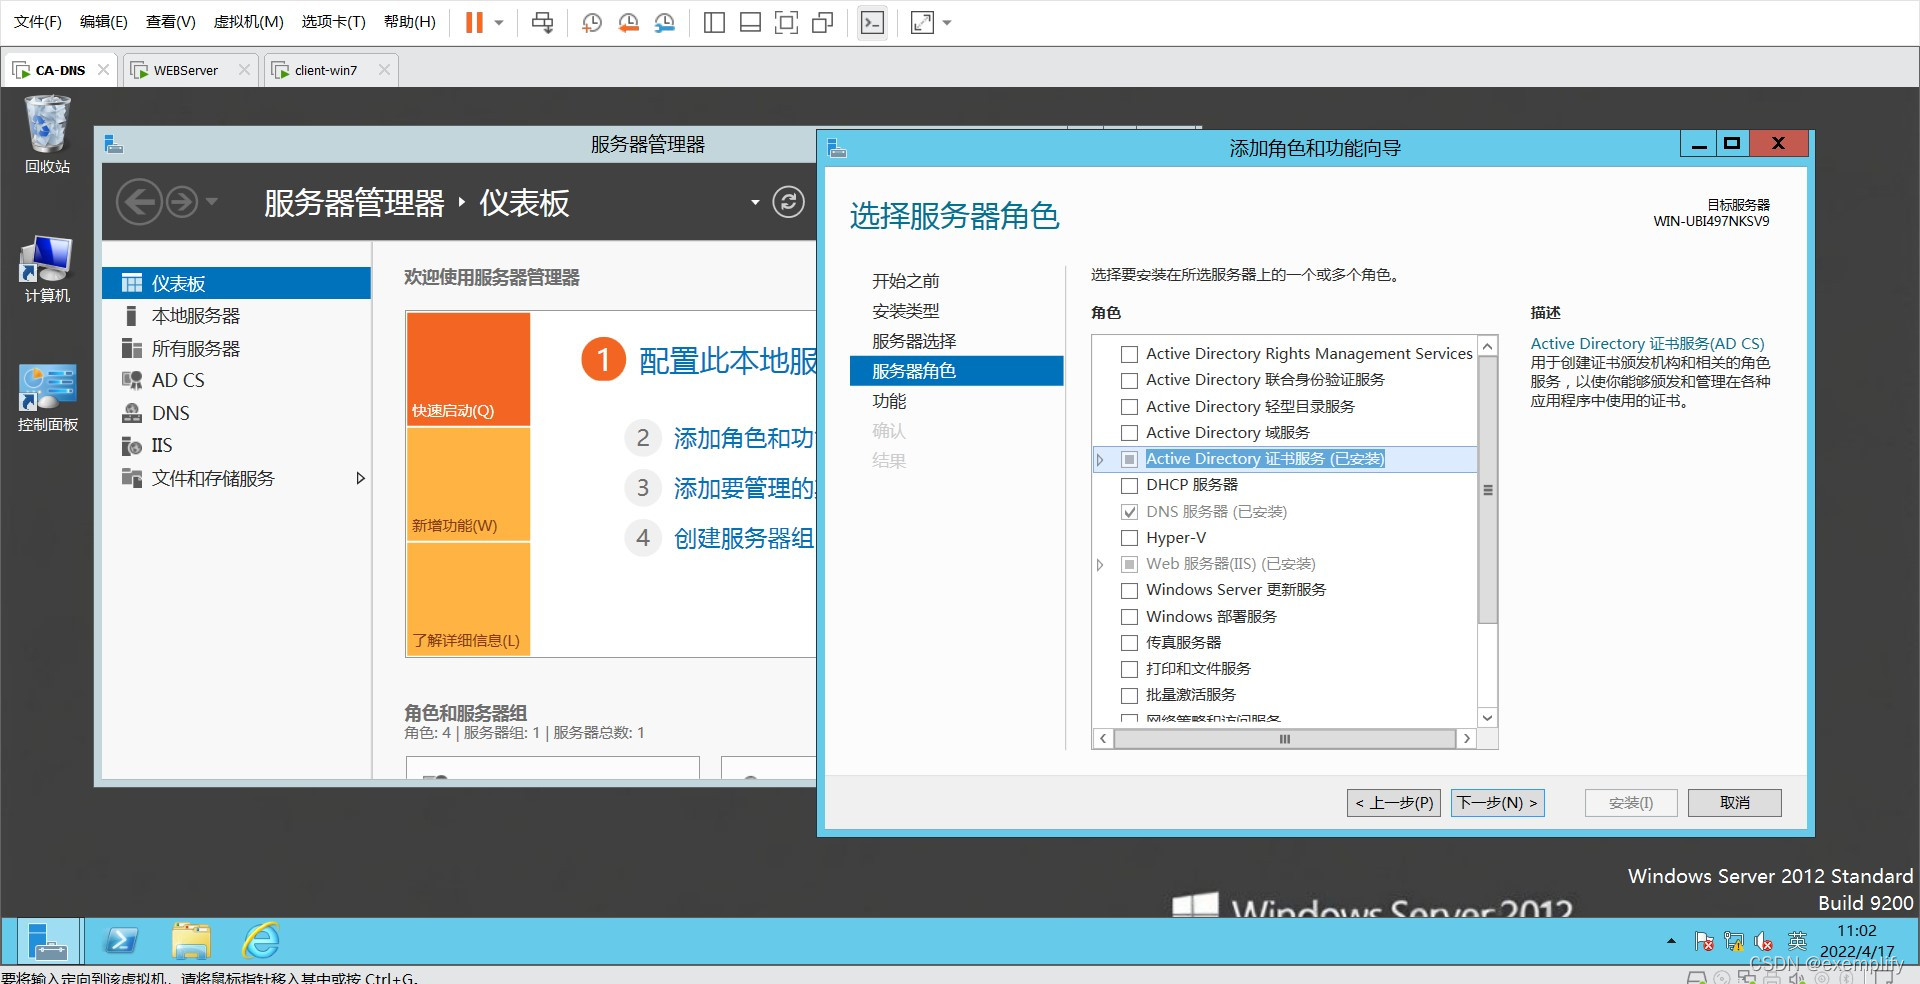Open the 查看(V) menu
The image size is (1920, 984).
pos(170,22)
